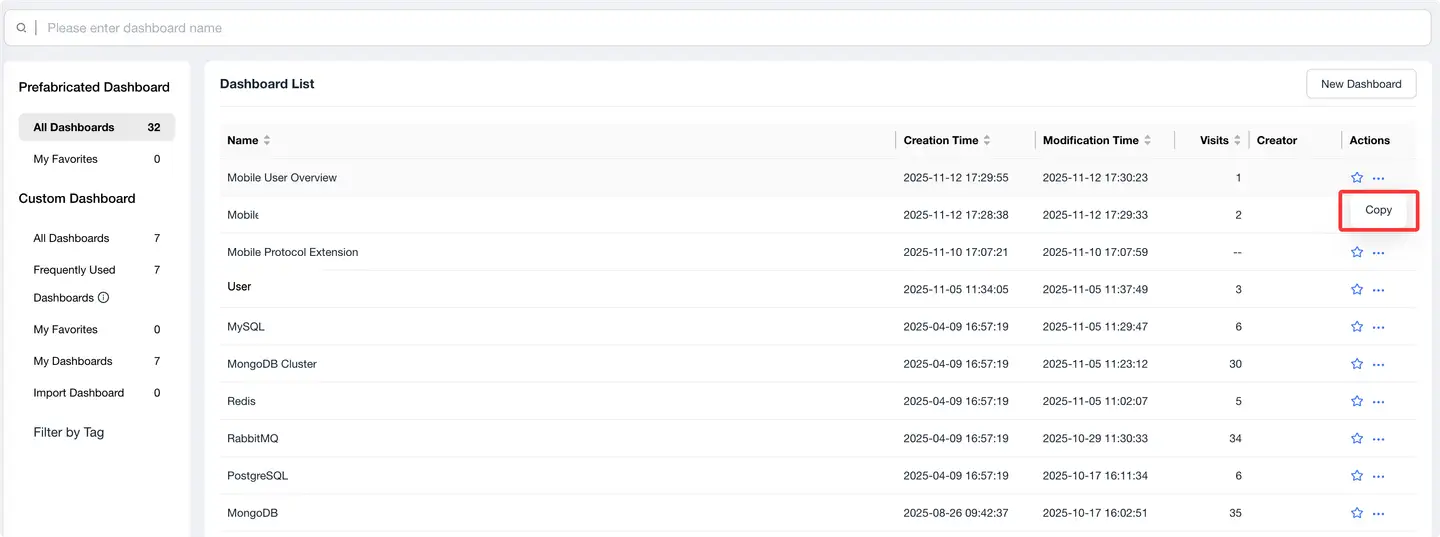Sort by Visits column arrows
Viewport: 1440px width, 537px height.
pyautogui.click(x=1237, y=141)
